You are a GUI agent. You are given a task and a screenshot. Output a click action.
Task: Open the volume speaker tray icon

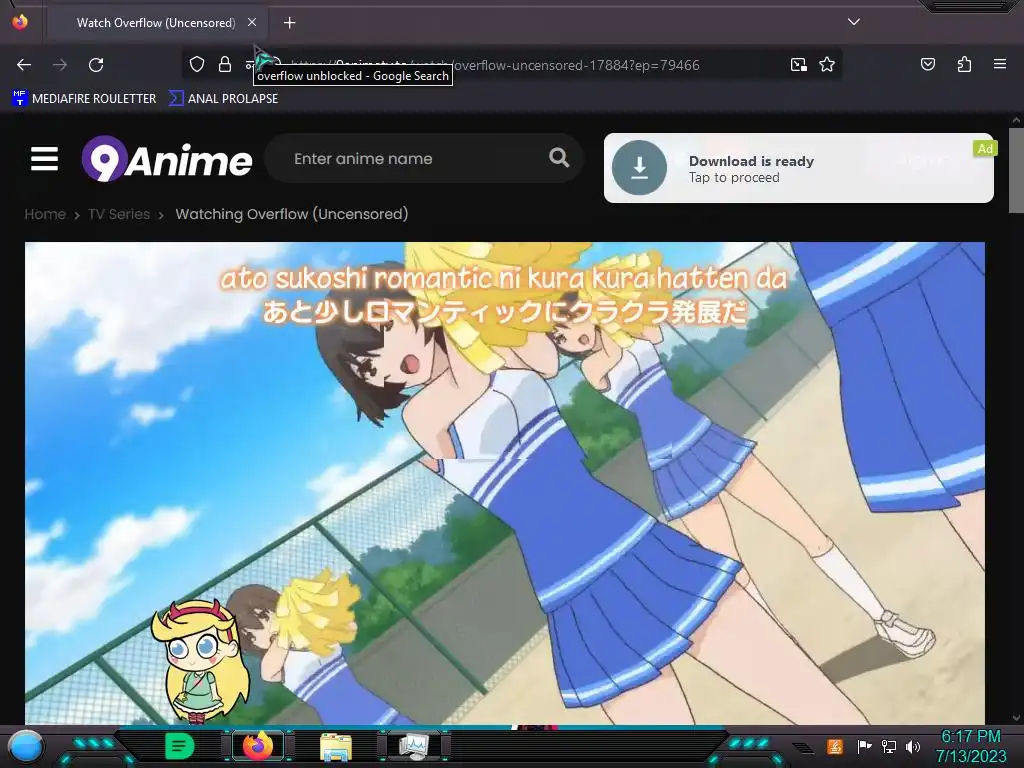[912, 746]
